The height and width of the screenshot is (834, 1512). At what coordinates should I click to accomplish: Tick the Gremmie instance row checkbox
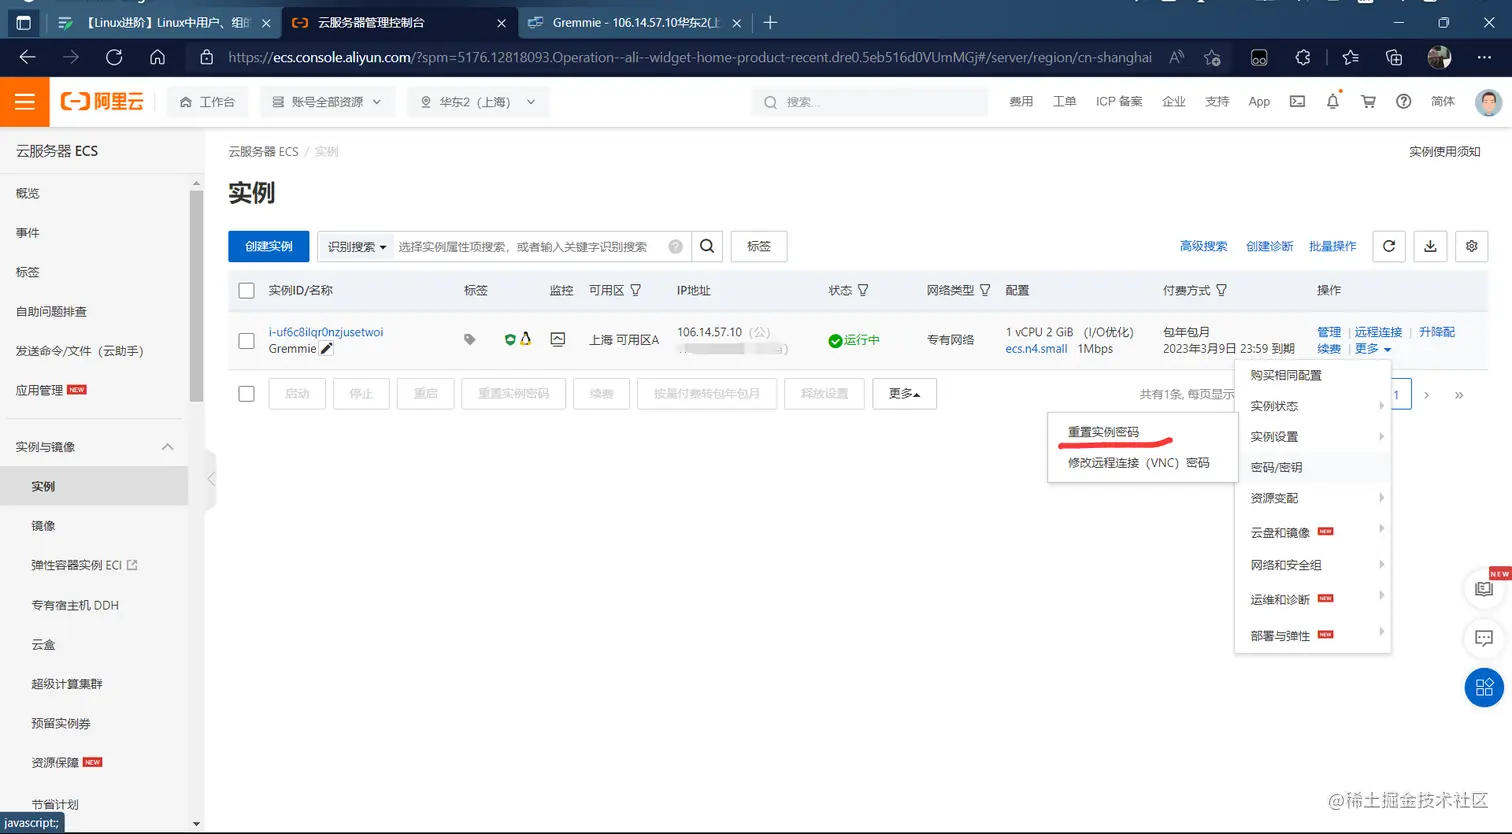point(247,341)
